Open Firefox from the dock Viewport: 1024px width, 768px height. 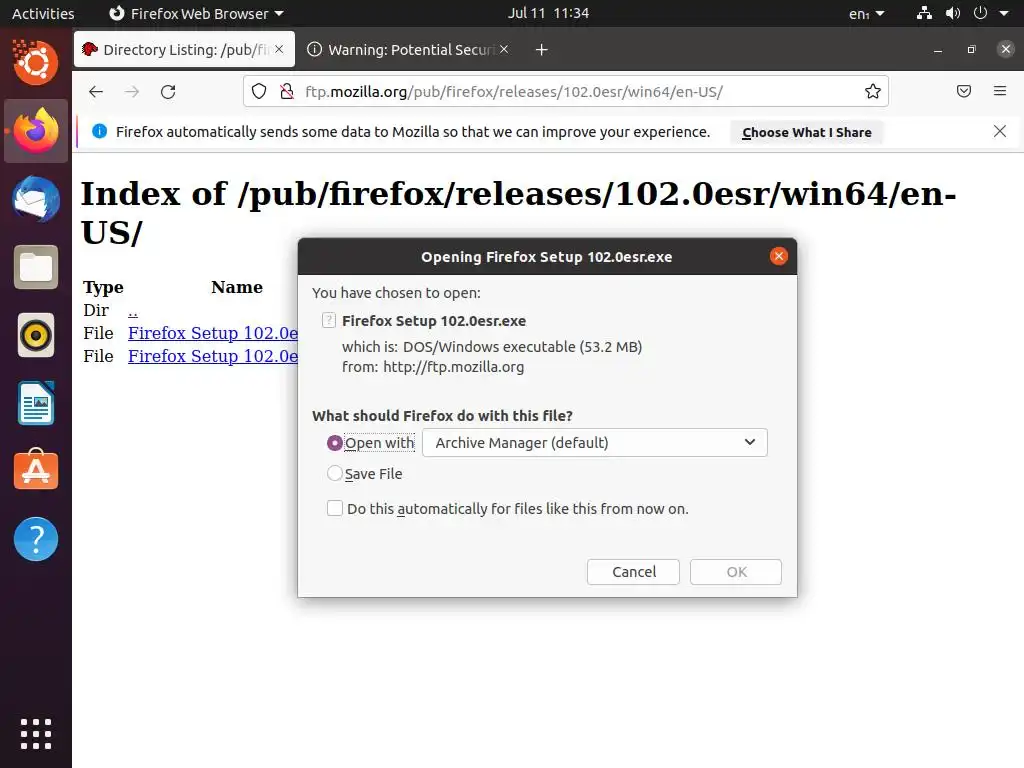pos(35,131)
